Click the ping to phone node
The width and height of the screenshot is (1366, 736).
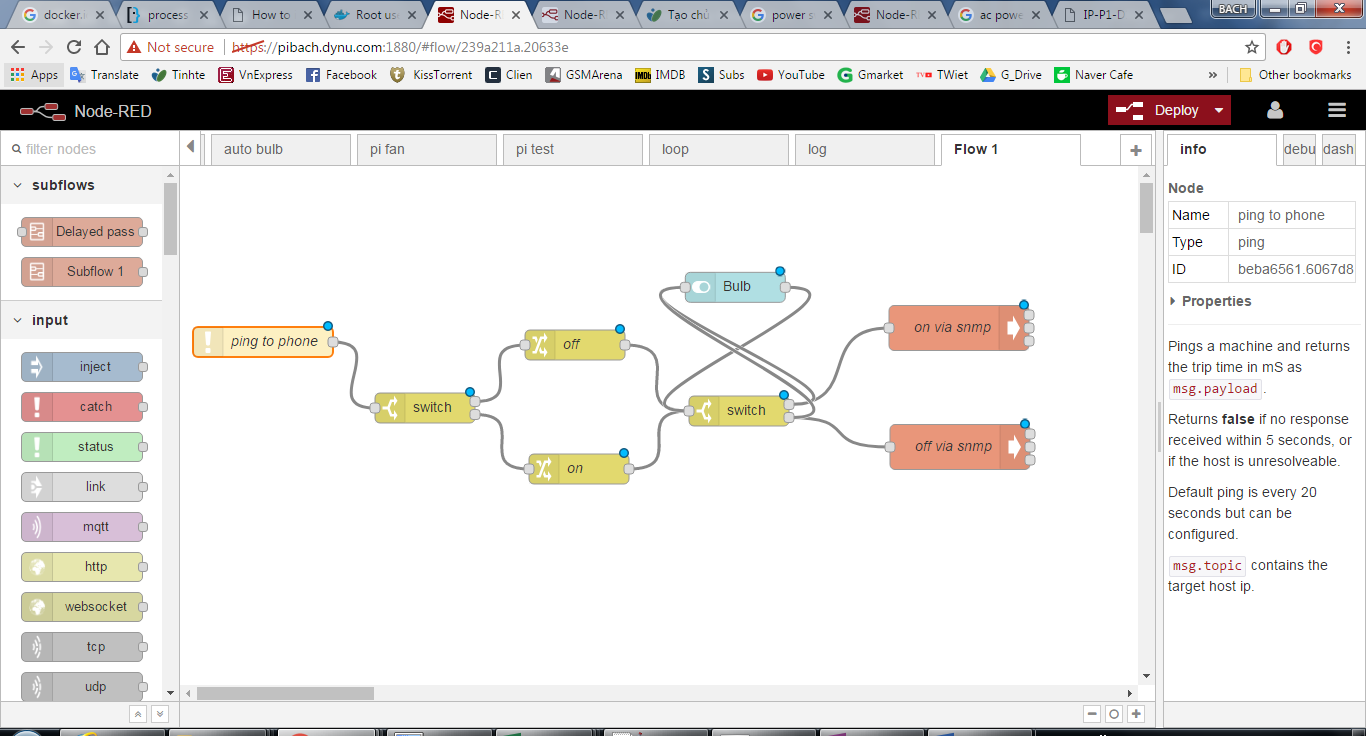tap(263, 342)
